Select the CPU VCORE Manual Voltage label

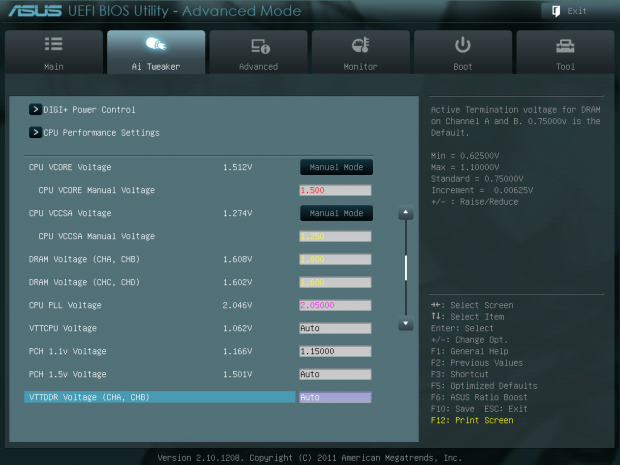[x=96, y=190]
